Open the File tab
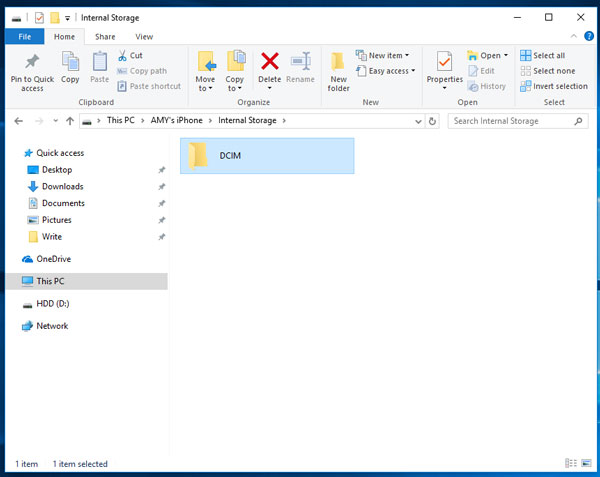The image size is (600, 477). [x=25, y=37]
